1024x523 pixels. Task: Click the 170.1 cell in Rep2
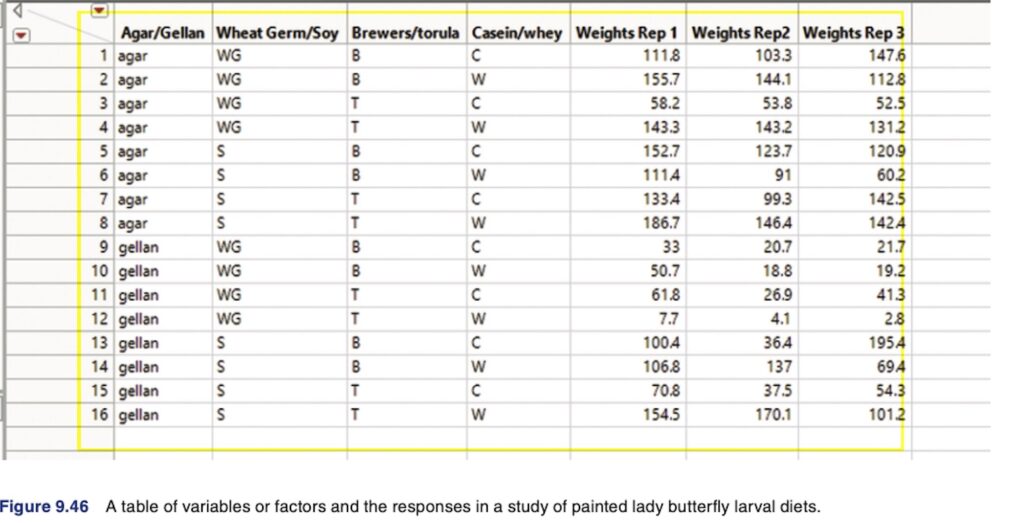(771, 414)
